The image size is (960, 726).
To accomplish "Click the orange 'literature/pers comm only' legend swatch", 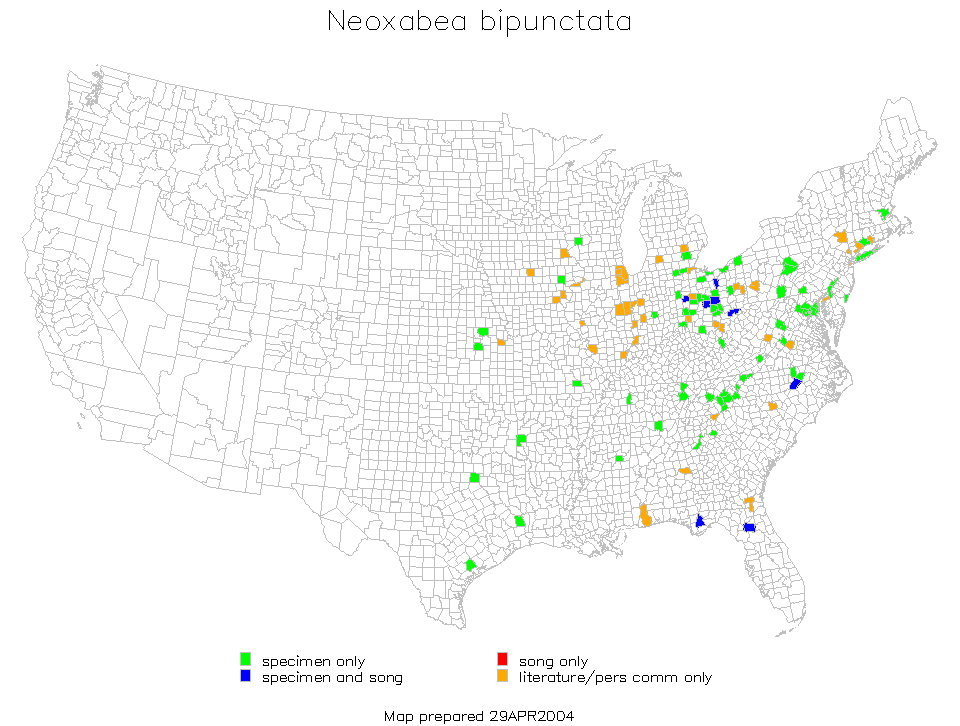I will pyautogui.click(x=502, y=677).
